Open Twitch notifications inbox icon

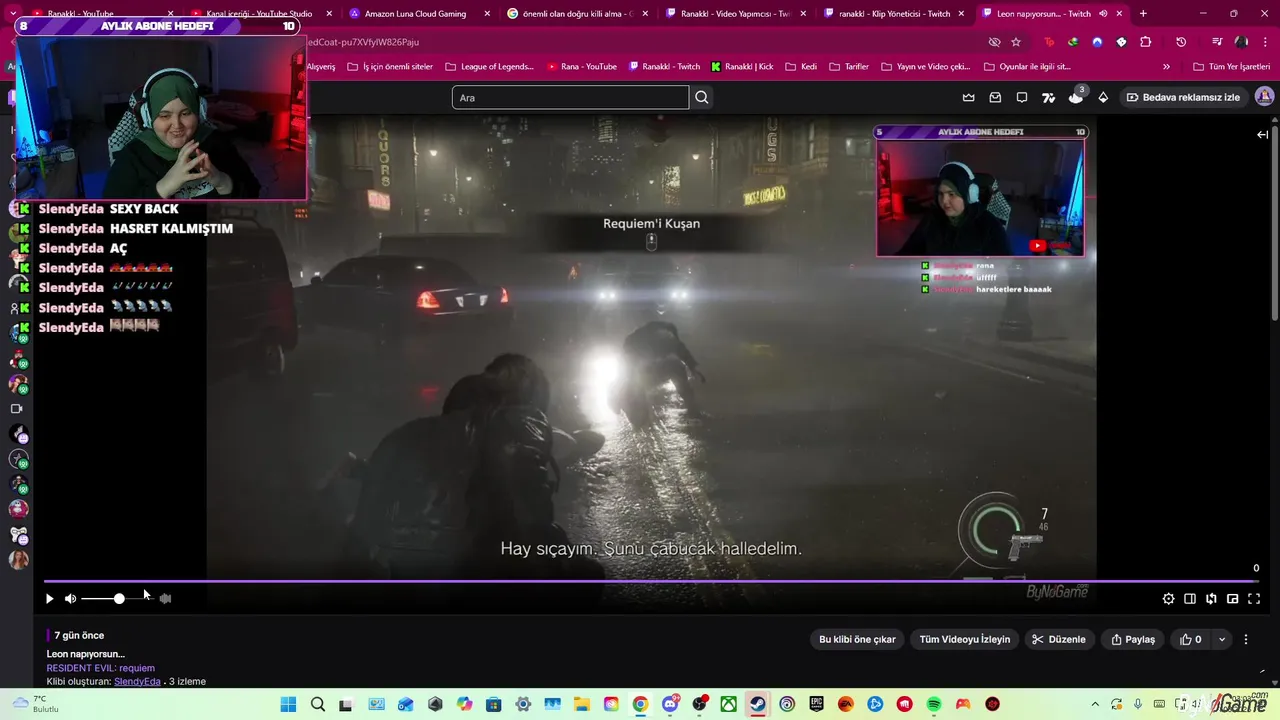point(995,97)
